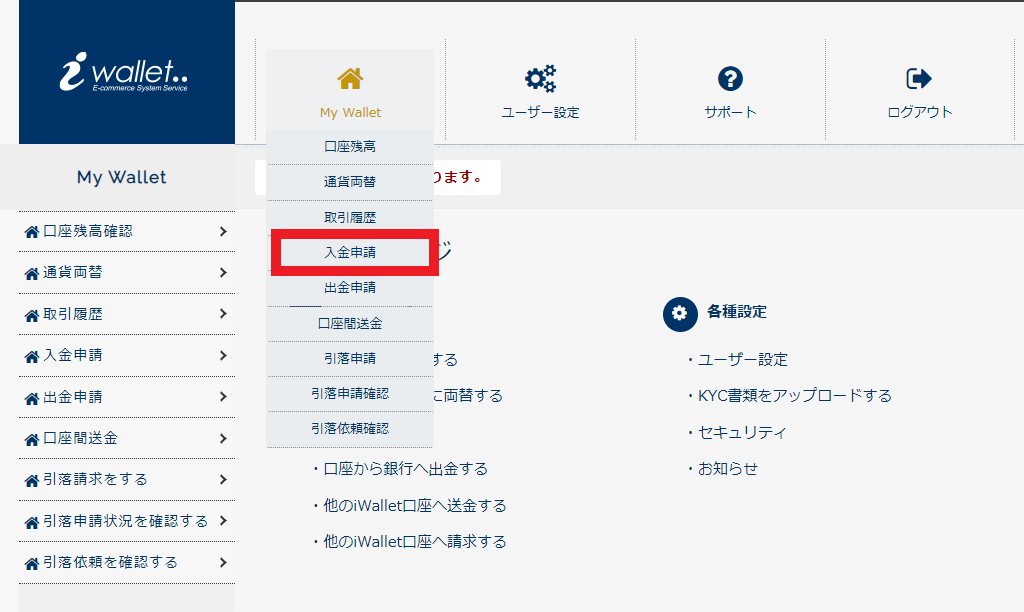Open sidebar 口座間送金 link
Image resolution: width=1024 pixels, height=612 pixels.
point(80,438)
